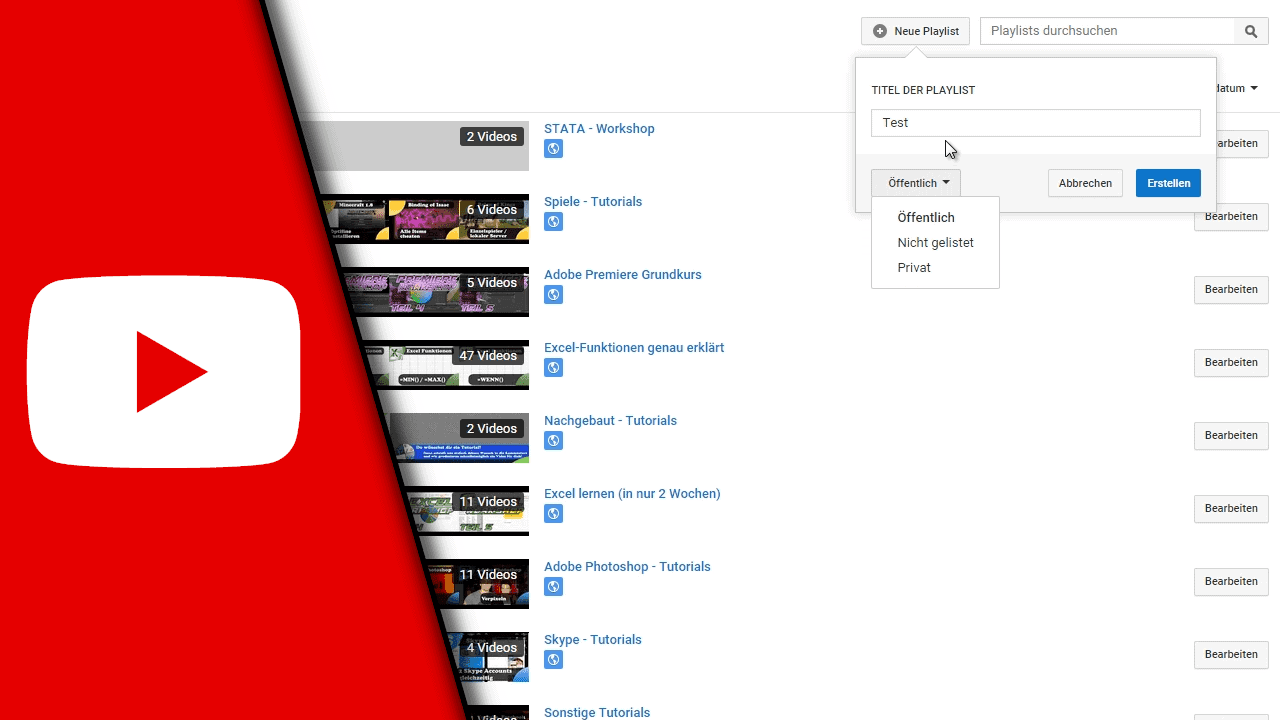
Task: Click Bearbeiten for Excel-Funktionen genau erklärt
Action: click(x=1231, y=362)
